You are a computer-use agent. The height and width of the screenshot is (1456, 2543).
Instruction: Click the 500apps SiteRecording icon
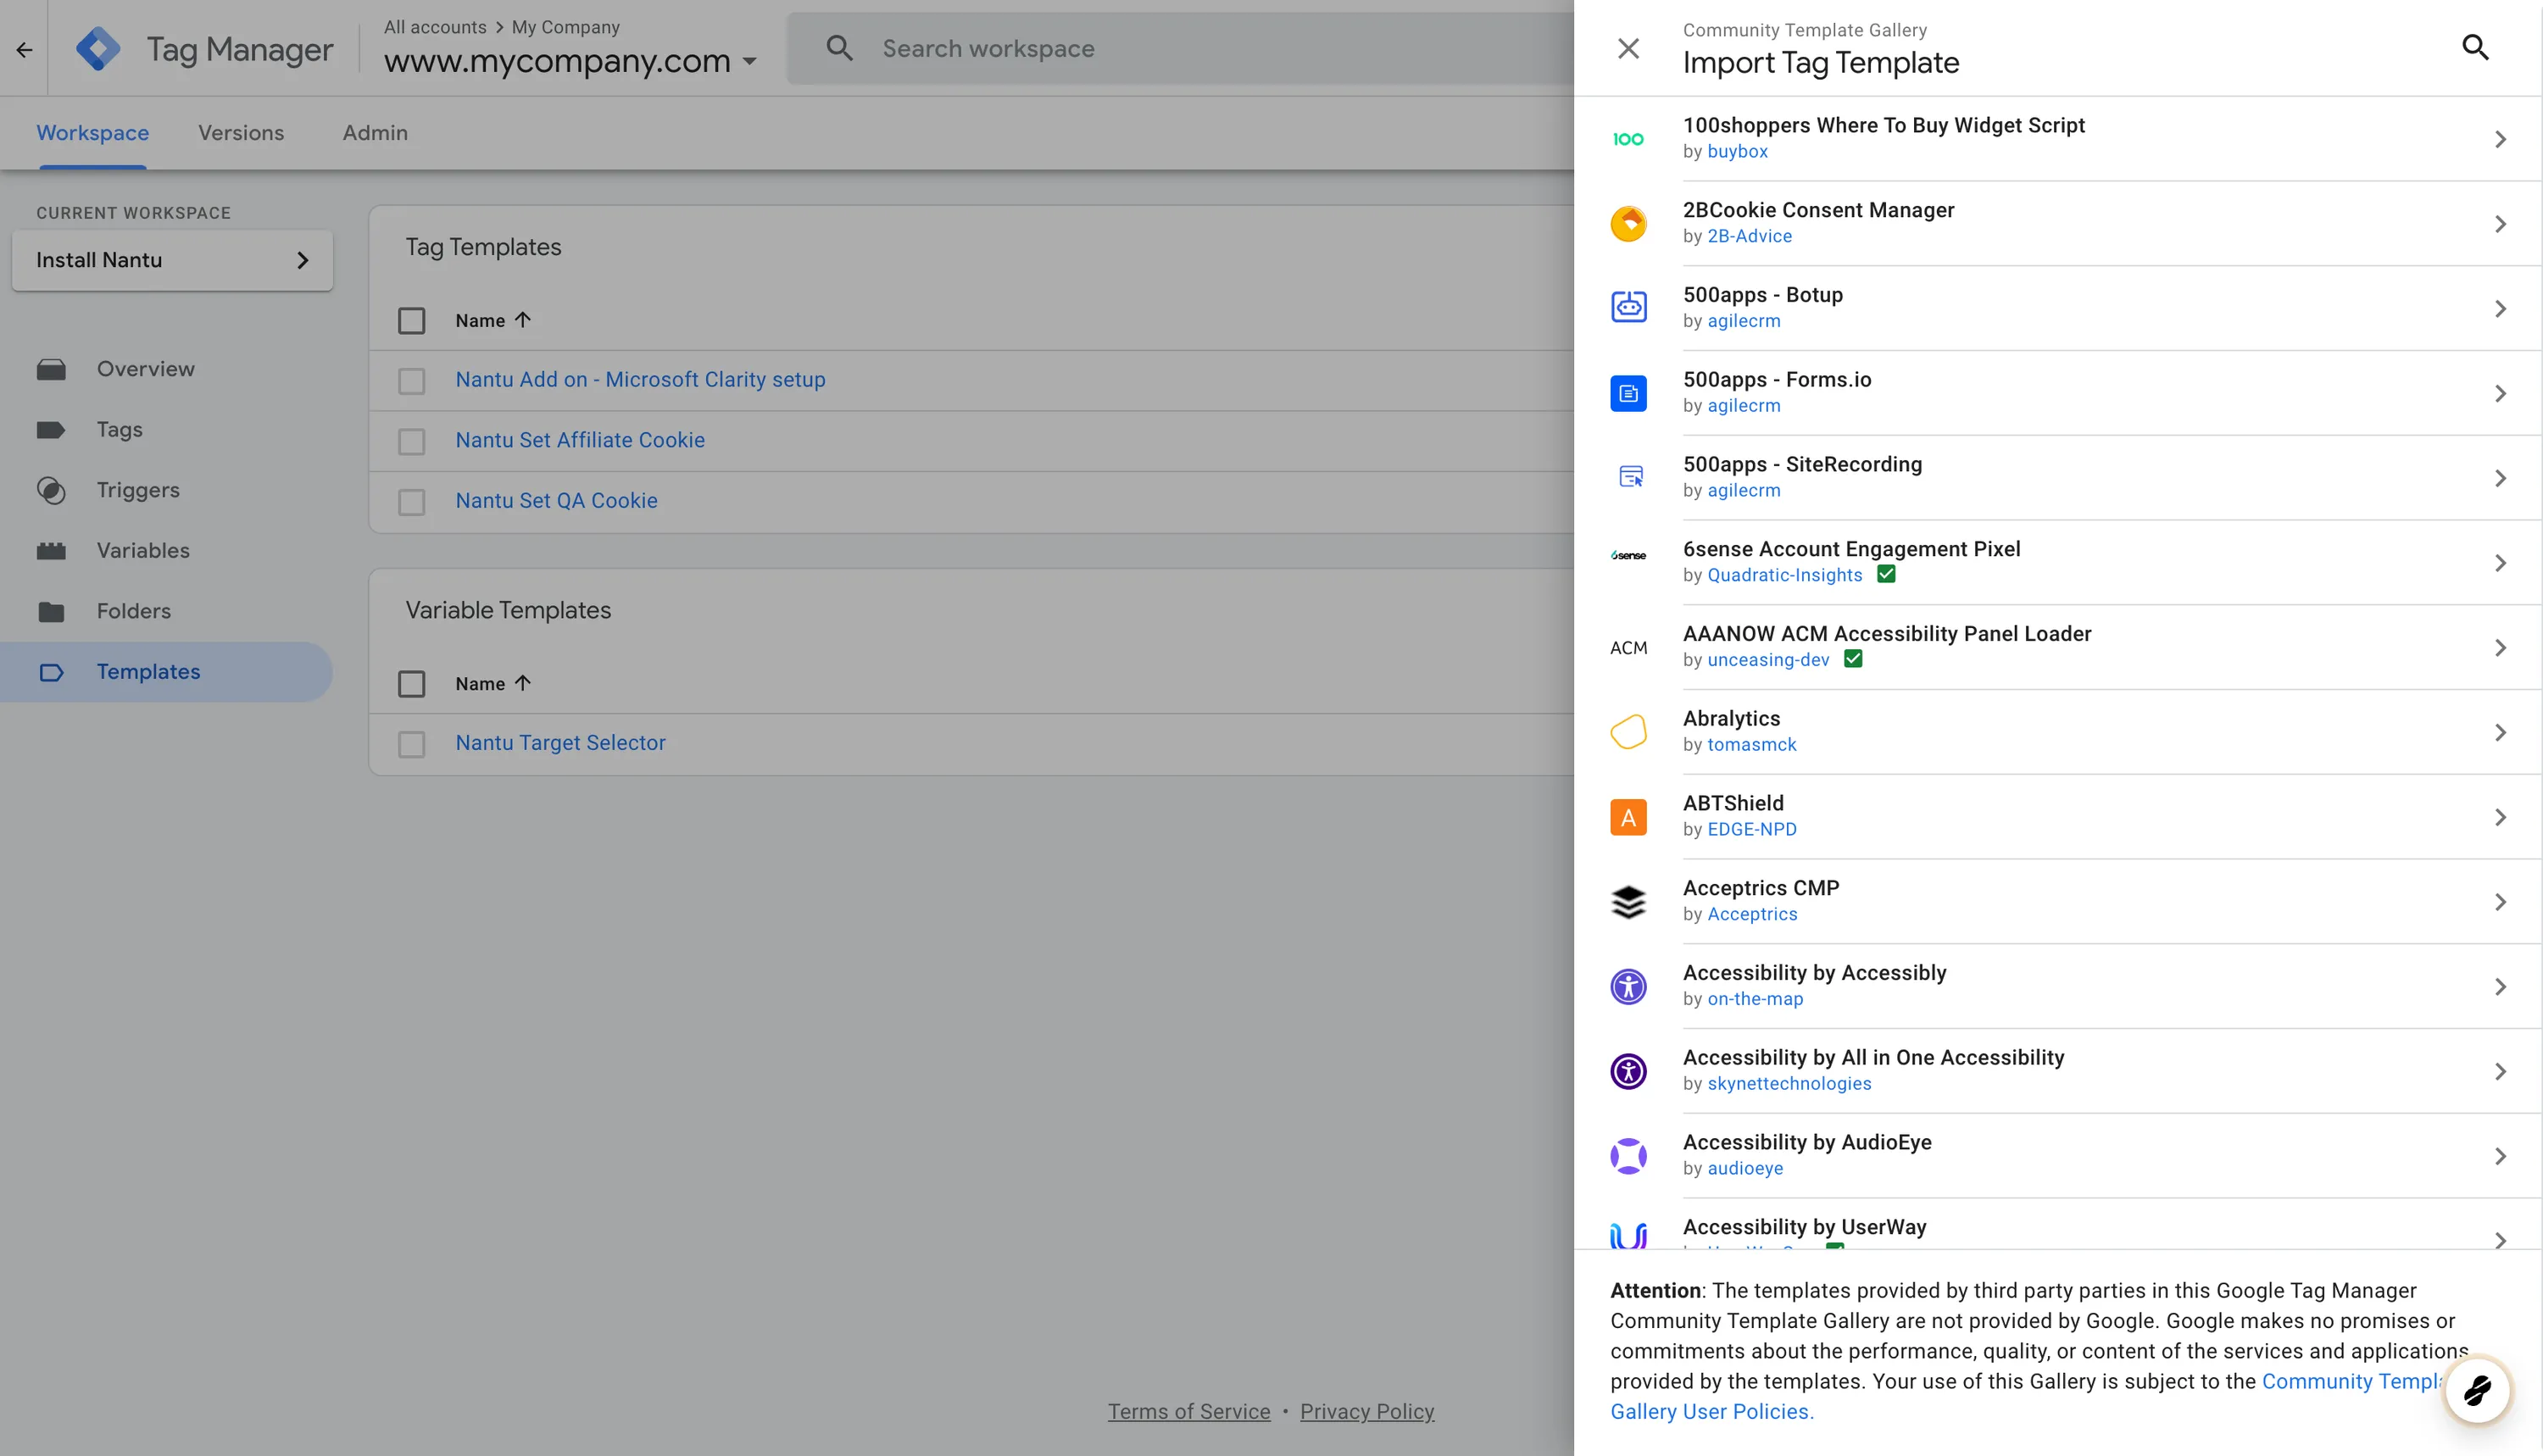[1630, 477]
